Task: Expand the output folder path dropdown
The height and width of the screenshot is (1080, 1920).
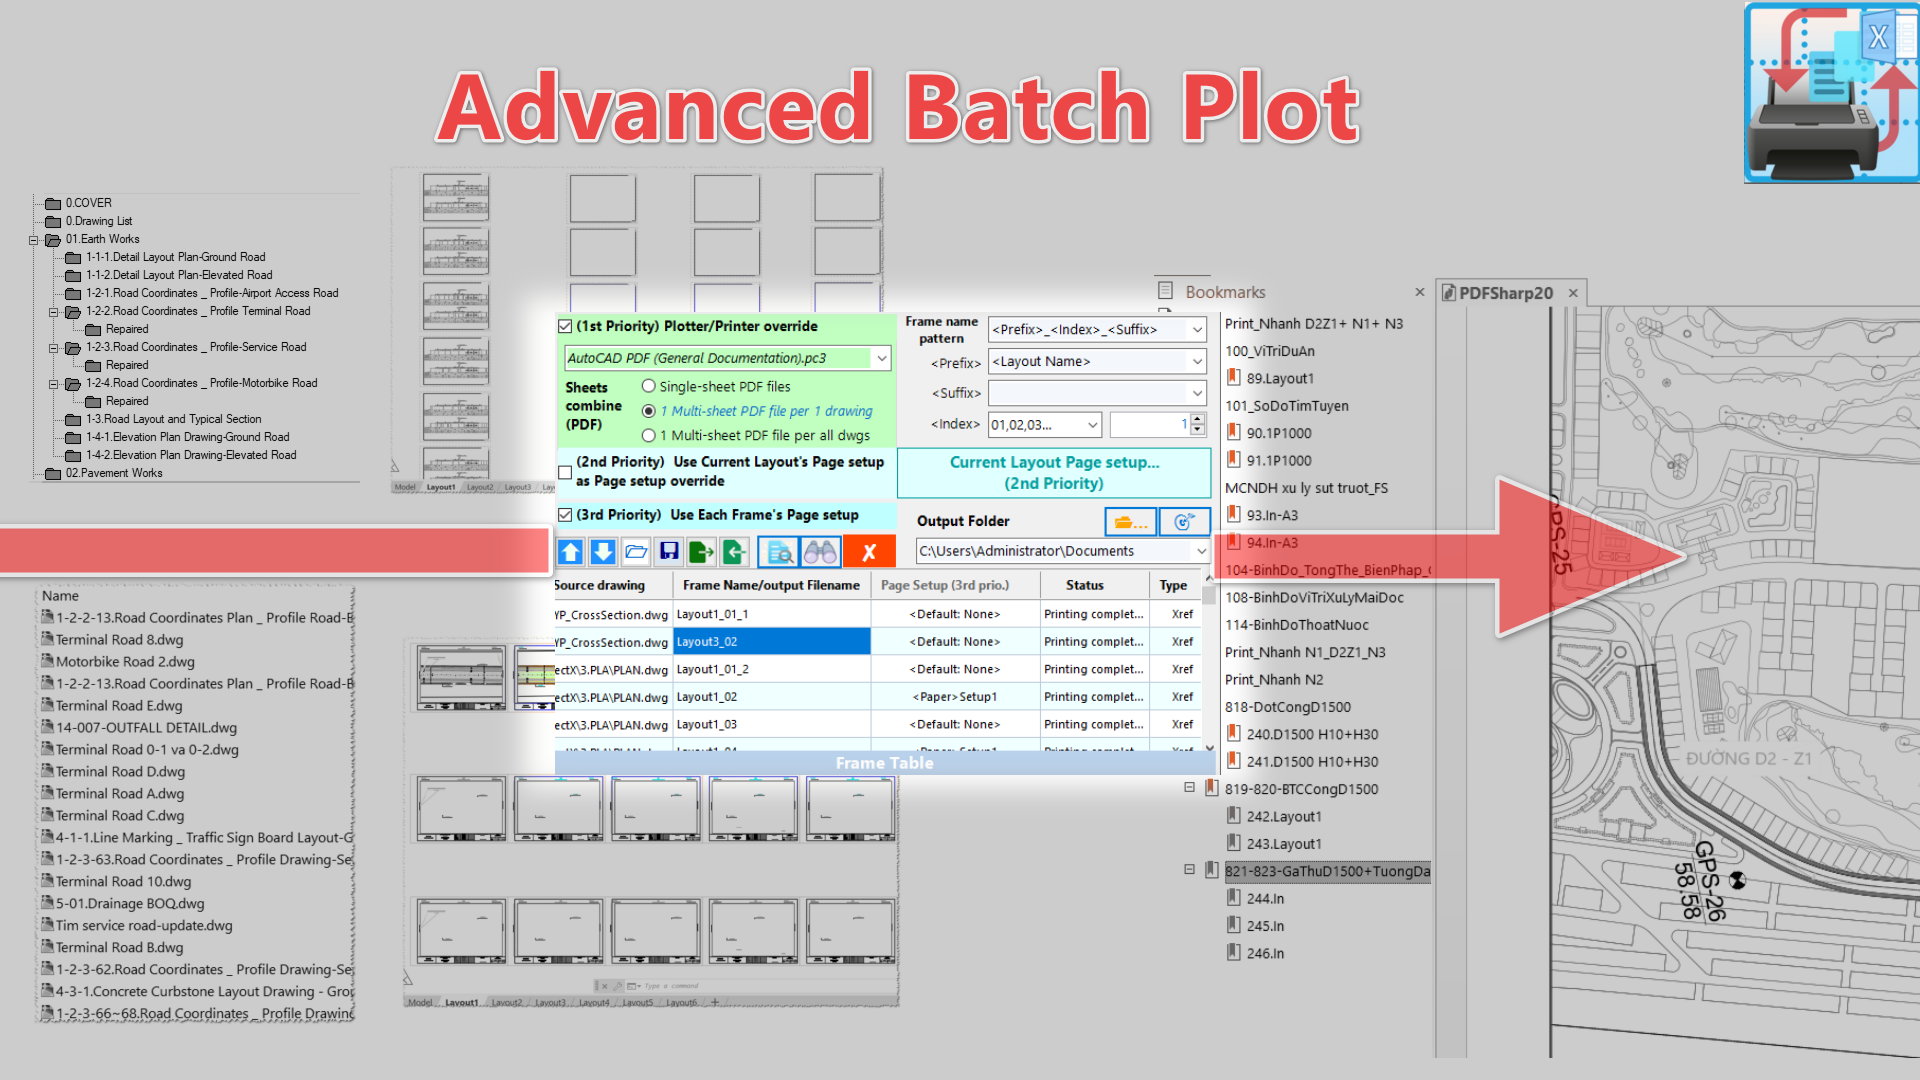Action: 1200,551
